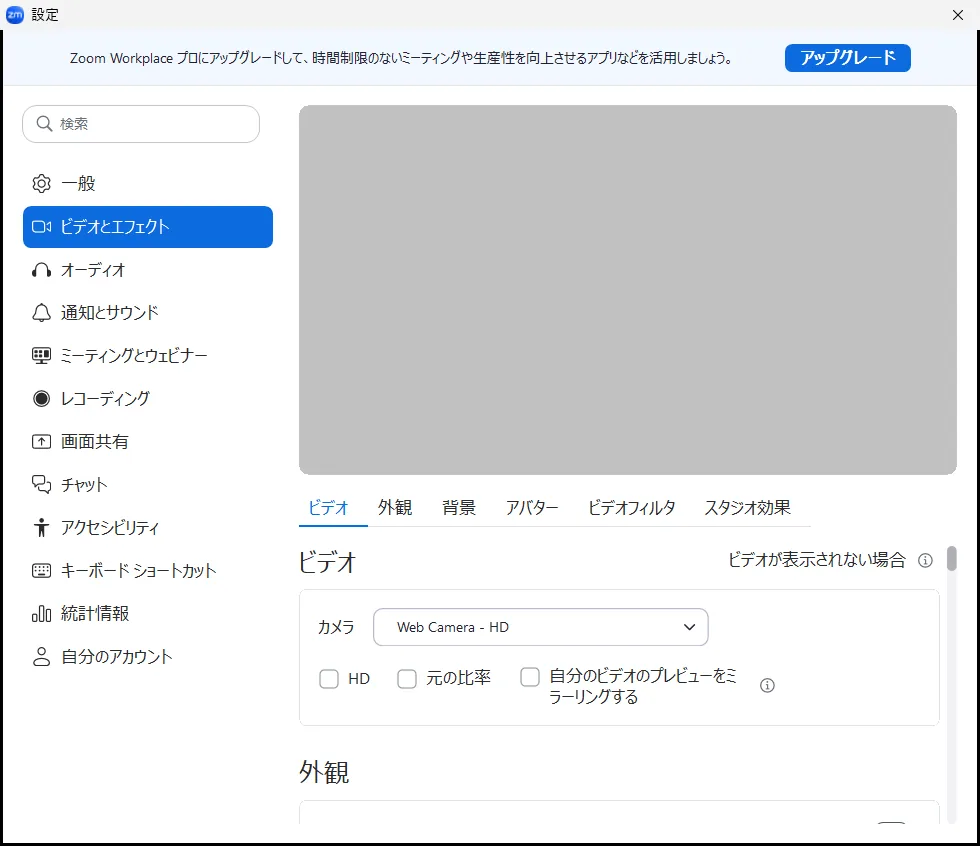Click the video preview area
This screenshot has width=980, height=846.
pyautogui.click(x=628, y=290)
